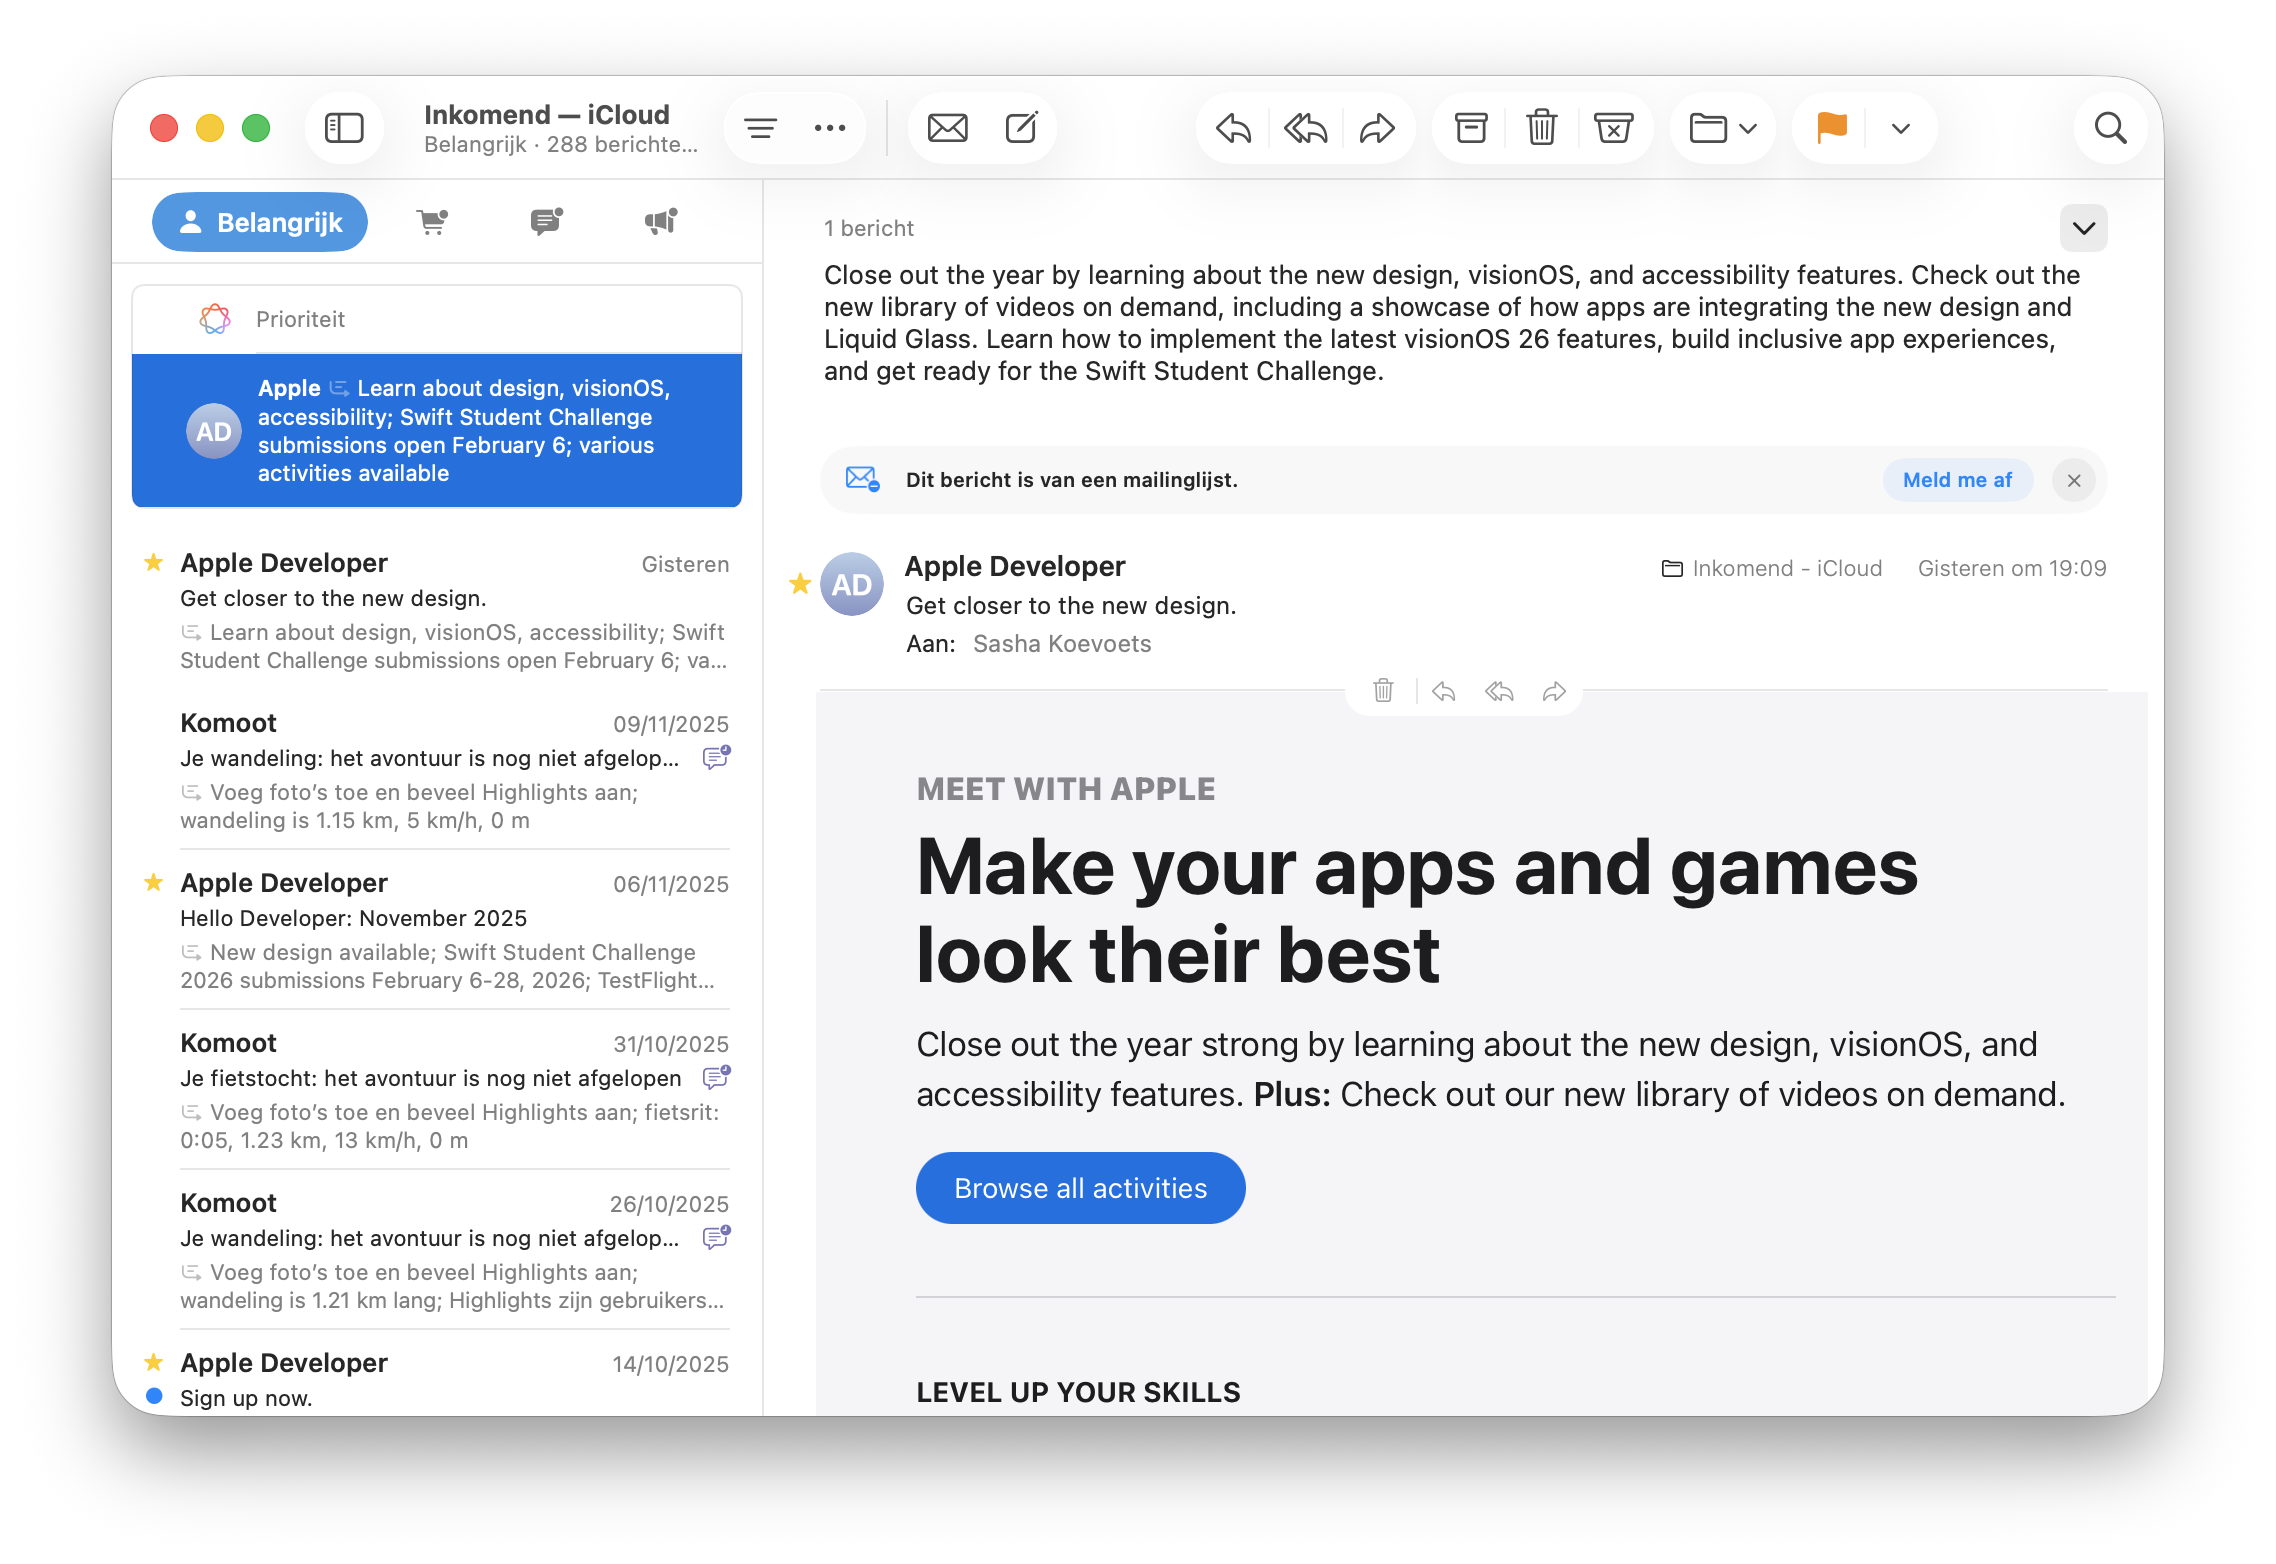Click the get new mail envelope icon

tap(947, 128)
